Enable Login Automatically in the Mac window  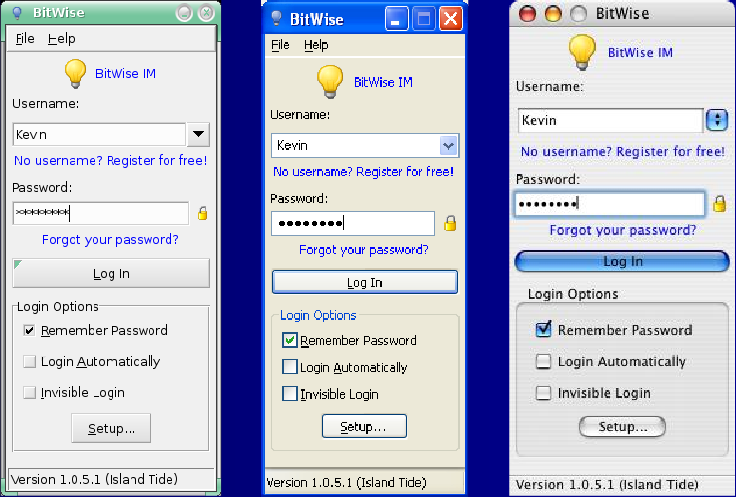pyautogui.click(x=544, y=361)
